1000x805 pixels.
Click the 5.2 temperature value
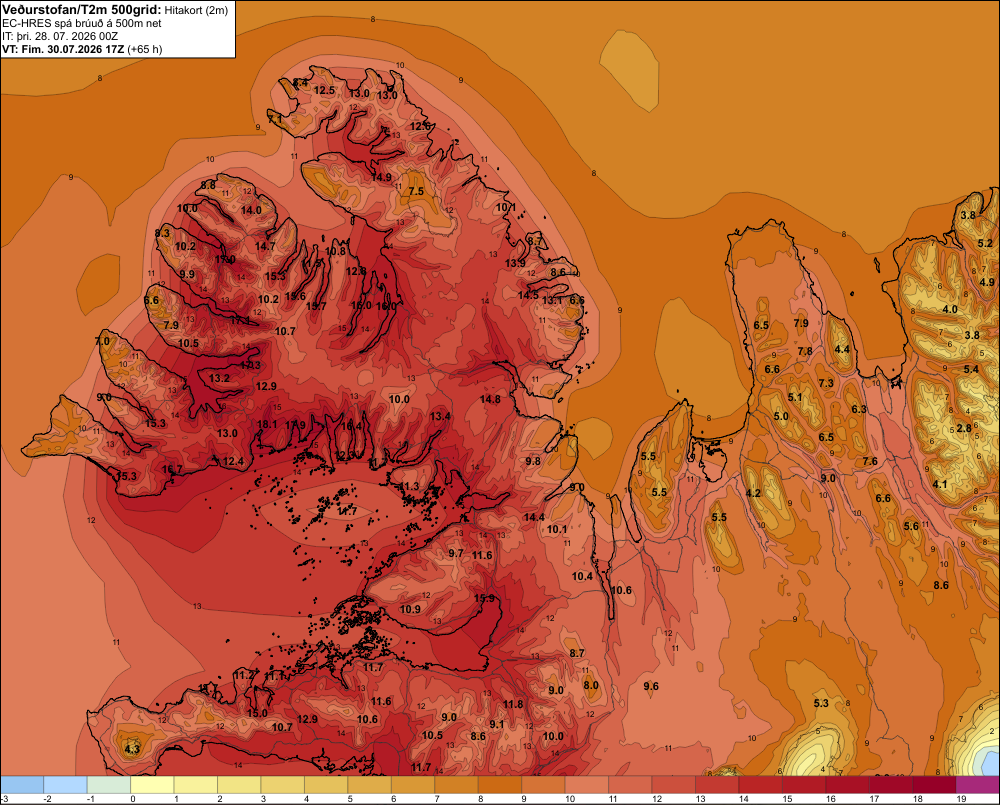click(985, 243)
